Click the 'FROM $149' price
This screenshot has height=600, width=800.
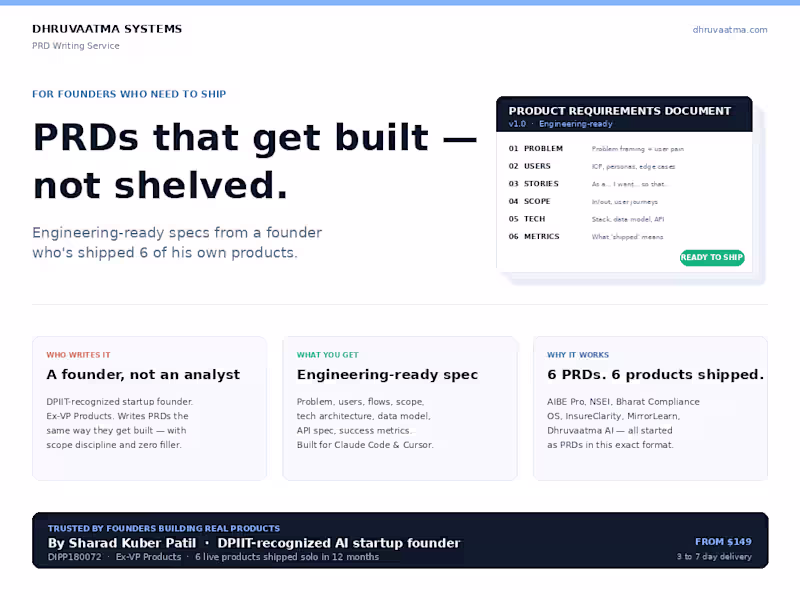[x=723, y=542]
